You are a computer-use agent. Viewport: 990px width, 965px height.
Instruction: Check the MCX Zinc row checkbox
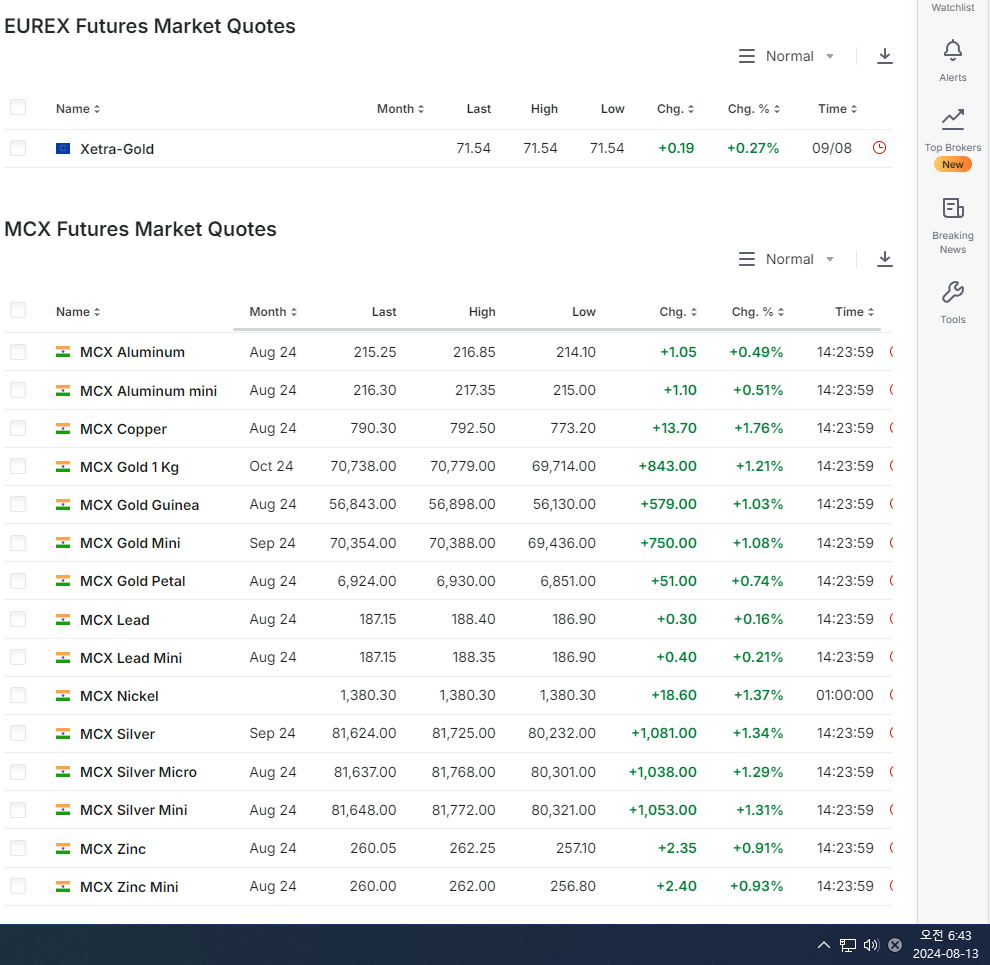pyautogui.click(x=18, y=848)
